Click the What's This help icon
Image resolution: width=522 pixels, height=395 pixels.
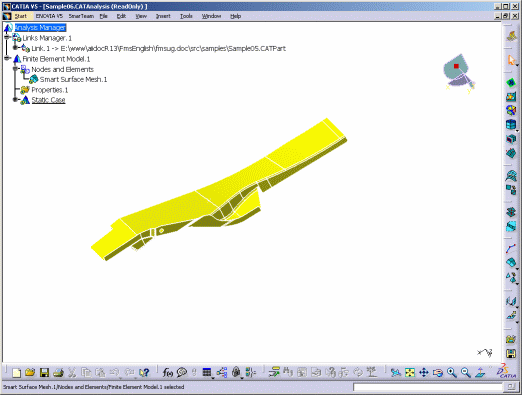point(144,372)
